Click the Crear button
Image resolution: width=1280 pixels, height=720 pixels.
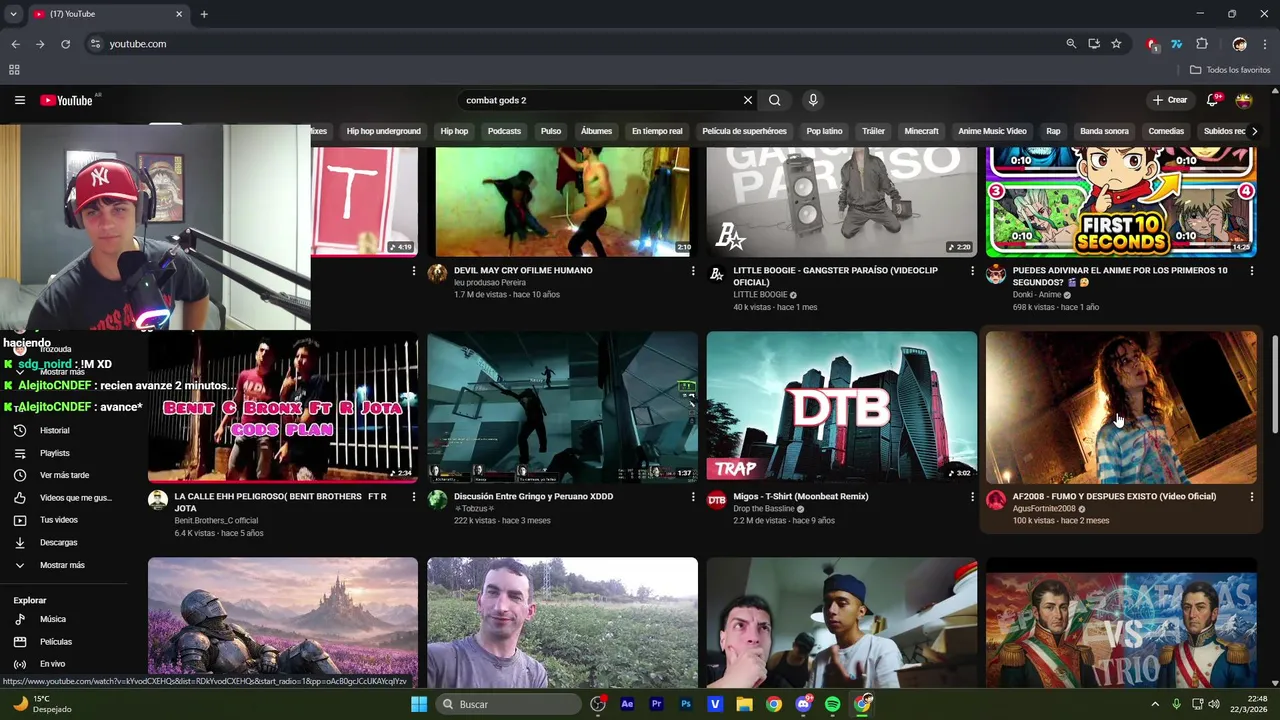pos(1169,100)
